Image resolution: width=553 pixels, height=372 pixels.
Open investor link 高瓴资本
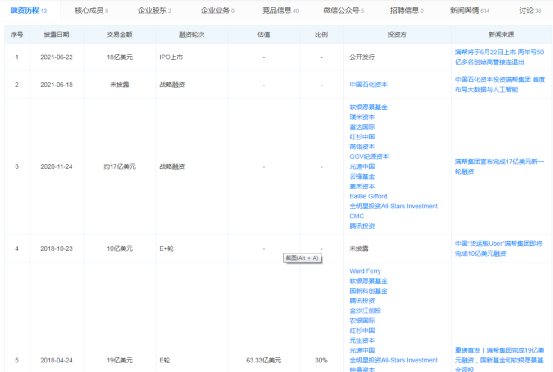362,147
